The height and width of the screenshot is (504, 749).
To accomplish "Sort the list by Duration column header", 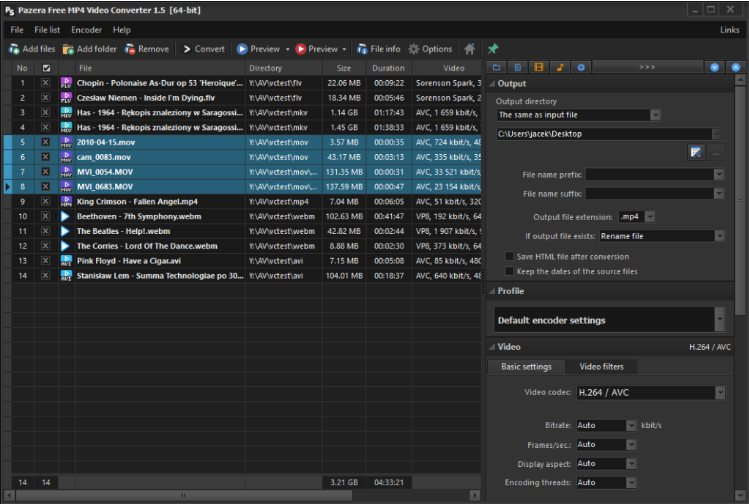I will click(x=388, y=68).
